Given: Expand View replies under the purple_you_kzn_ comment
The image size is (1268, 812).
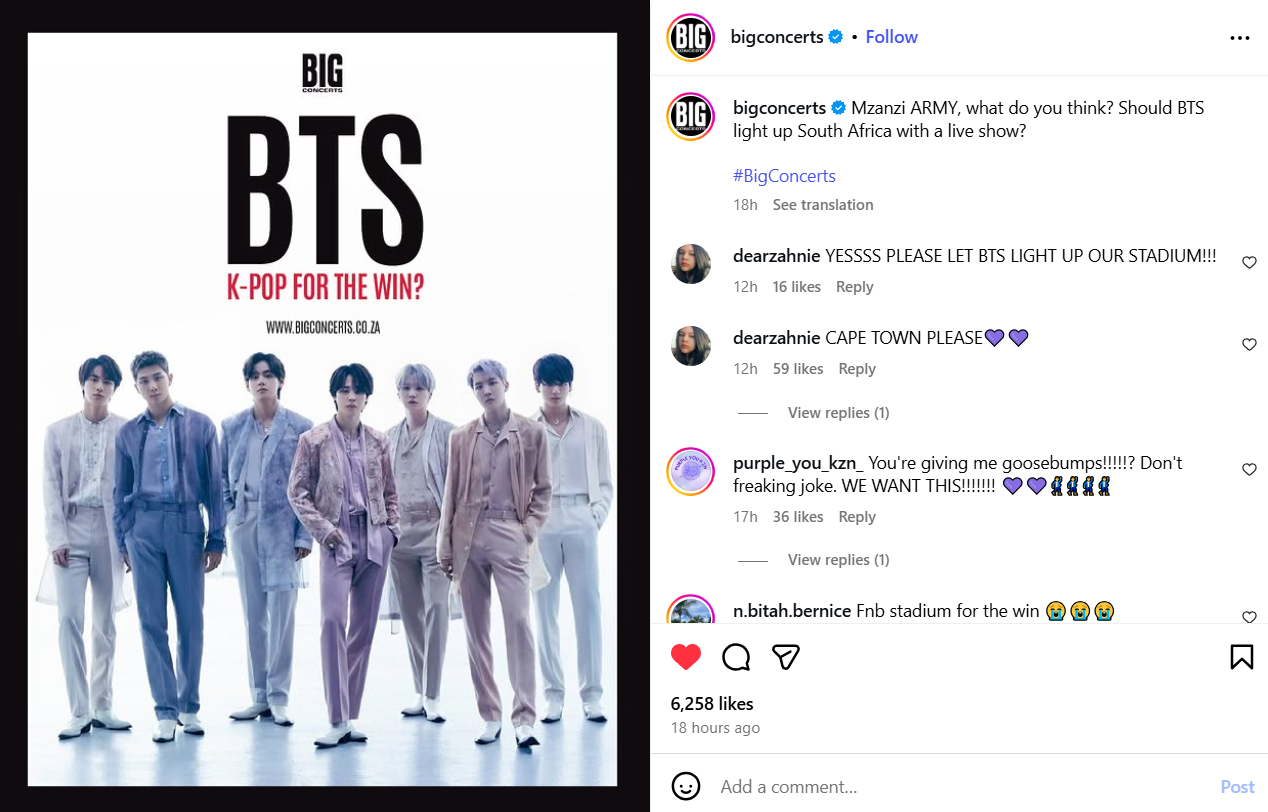Looking at the screenshot, I should pyautogui.click(x=838, y=559).
